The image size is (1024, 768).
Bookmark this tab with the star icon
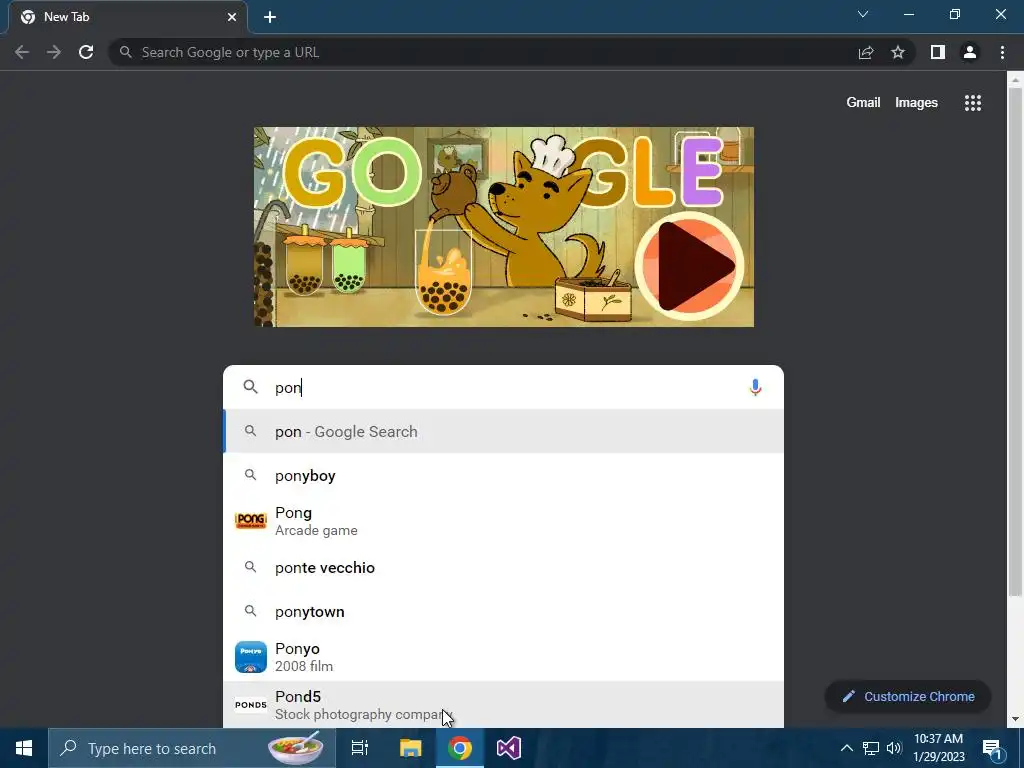898,52
